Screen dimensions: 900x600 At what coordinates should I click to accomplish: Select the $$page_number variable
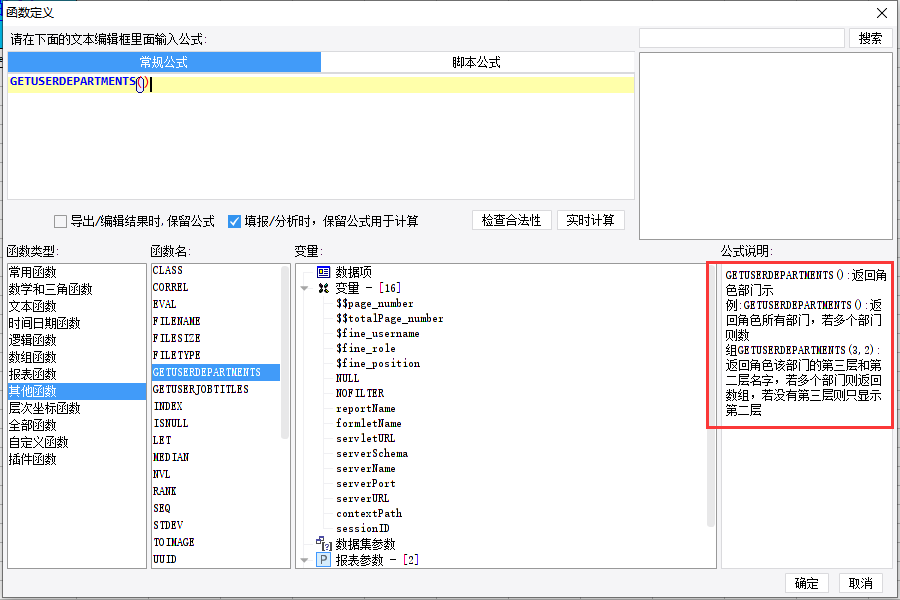point(375,304)
